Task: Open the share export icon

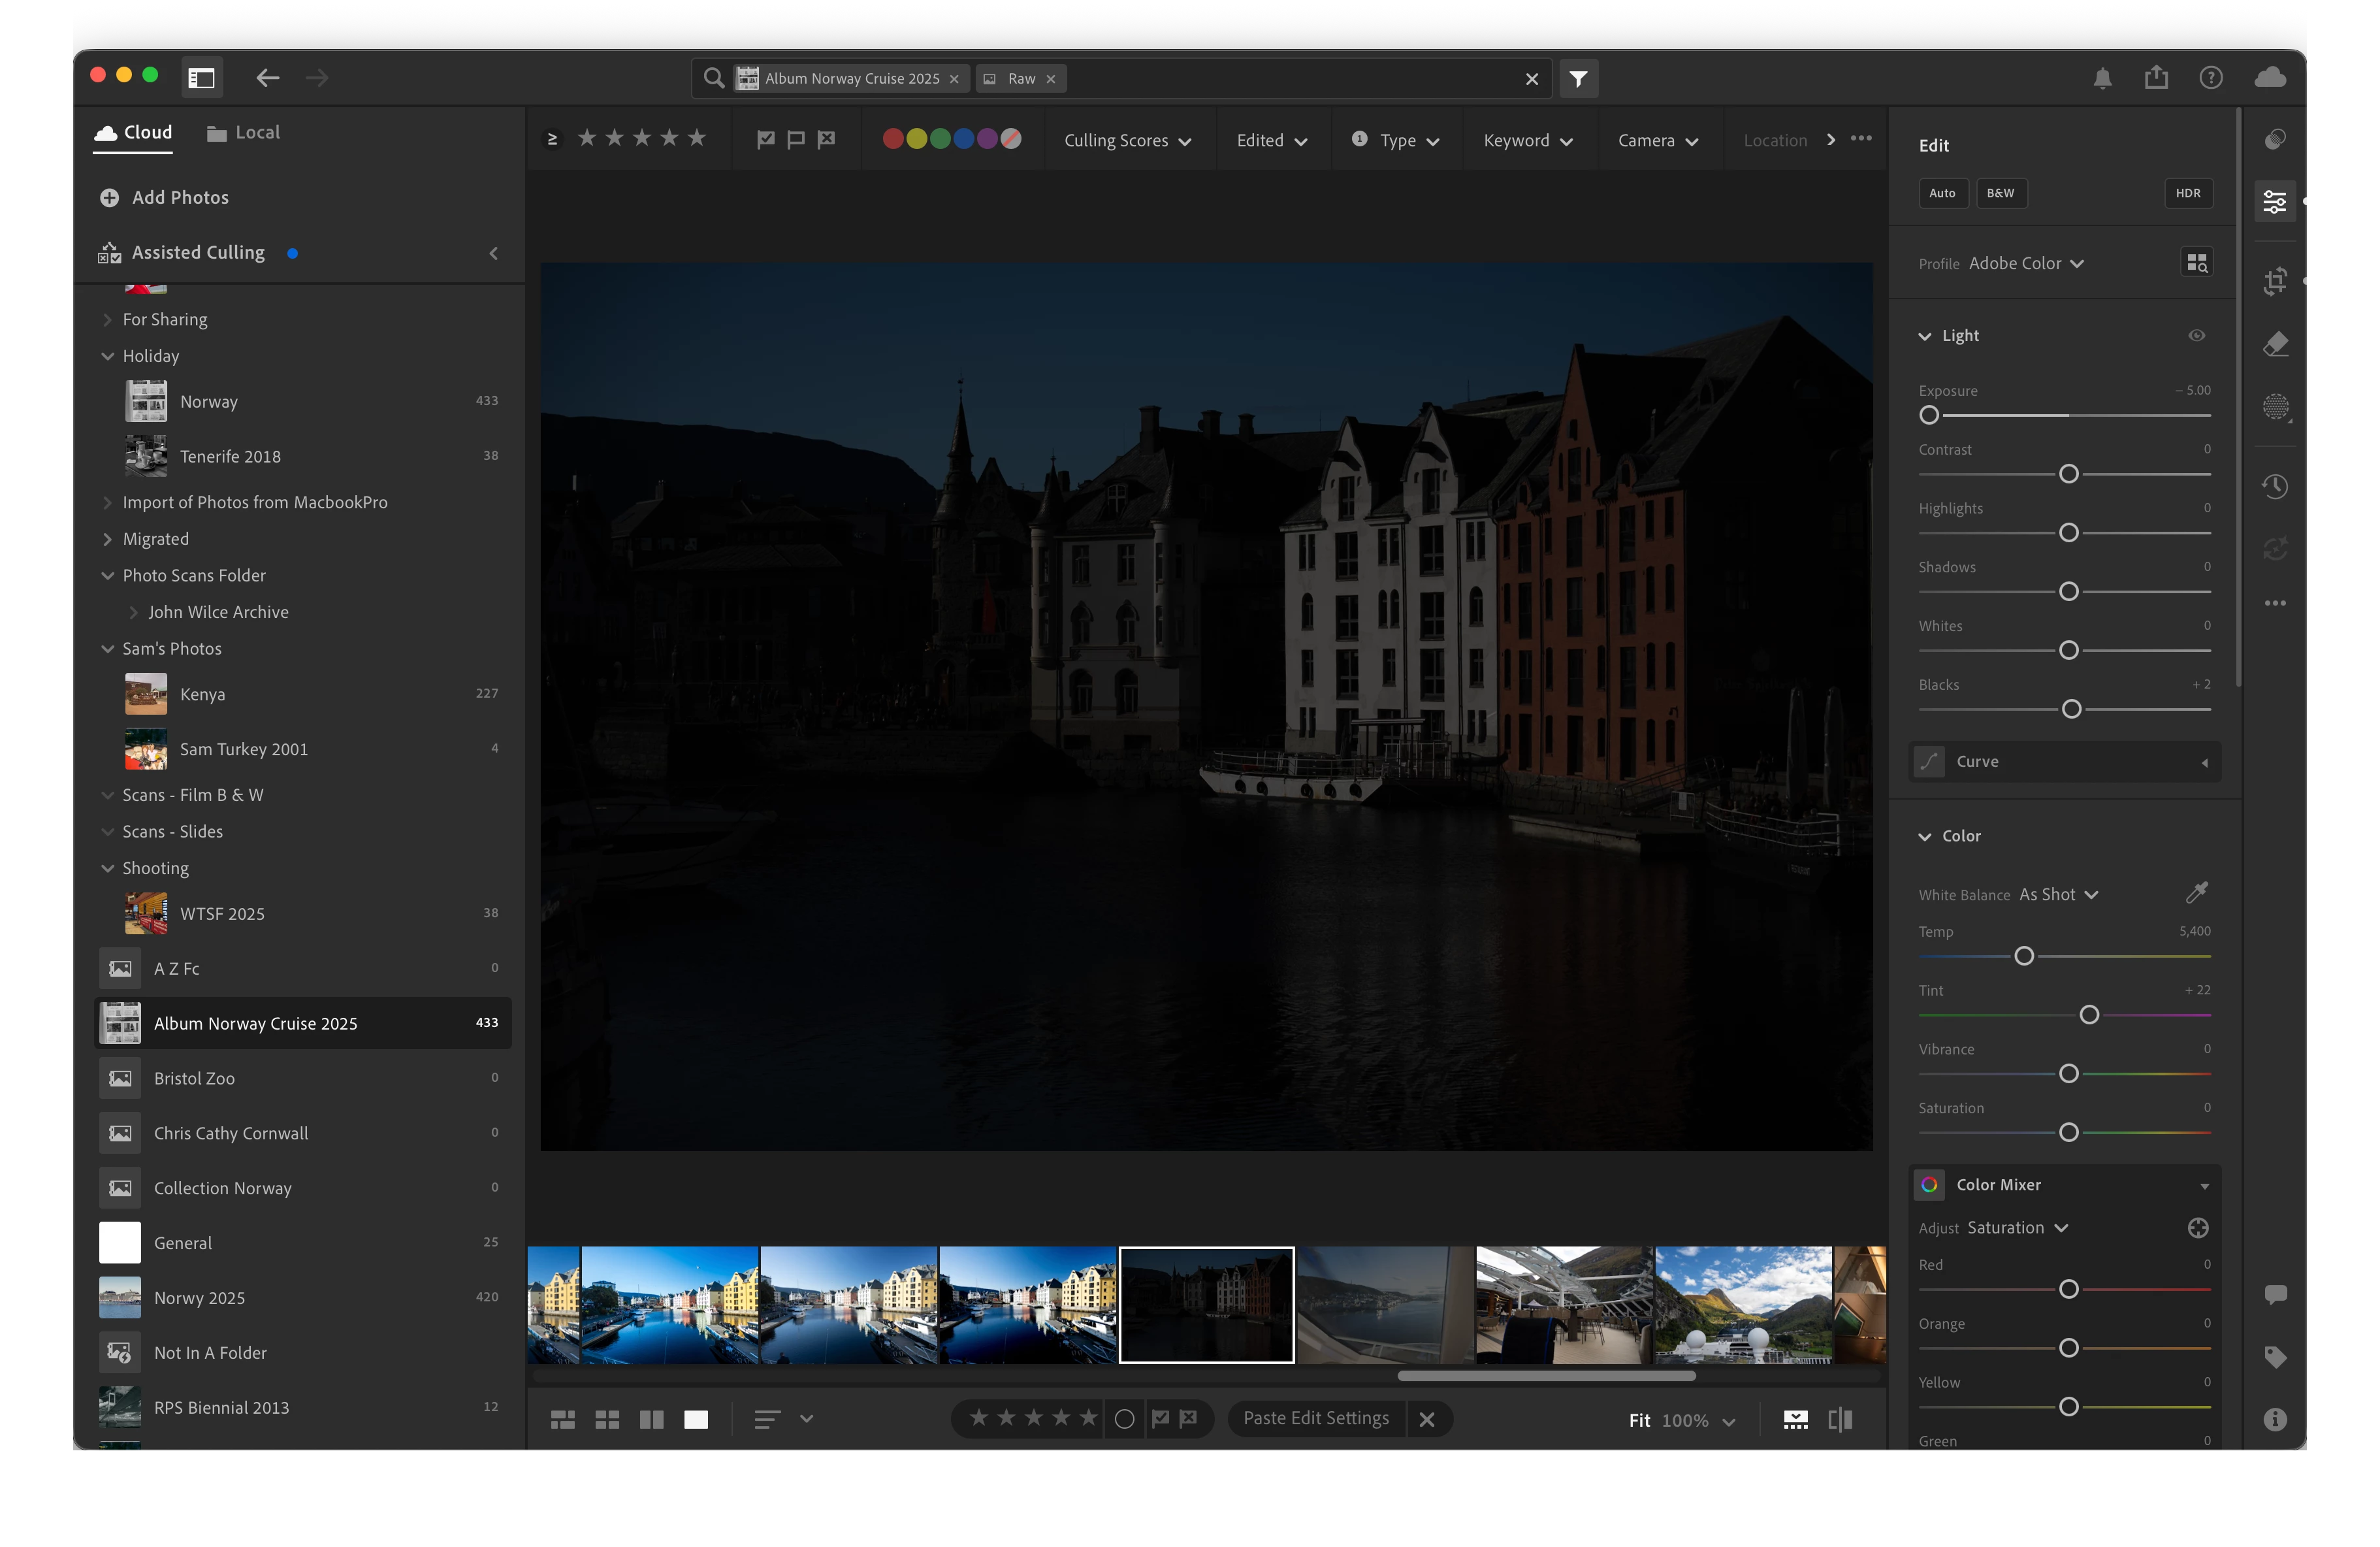Action: tap(2156, 77)
